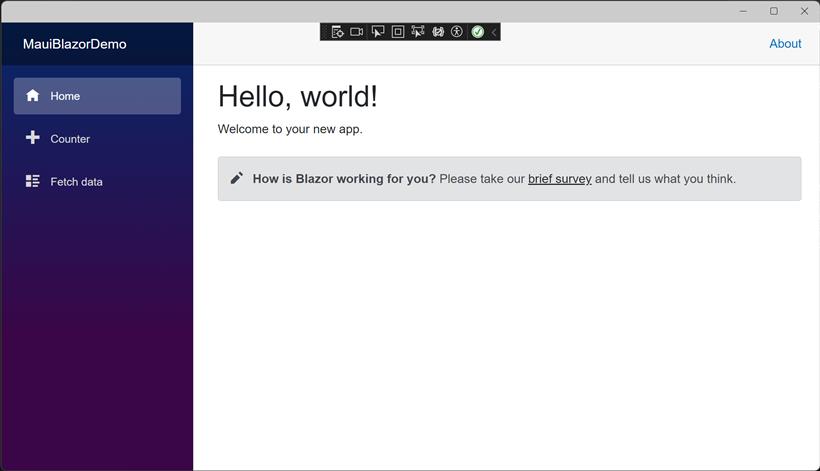
Task: Maximize the application window
Action: tap(774, 11)
